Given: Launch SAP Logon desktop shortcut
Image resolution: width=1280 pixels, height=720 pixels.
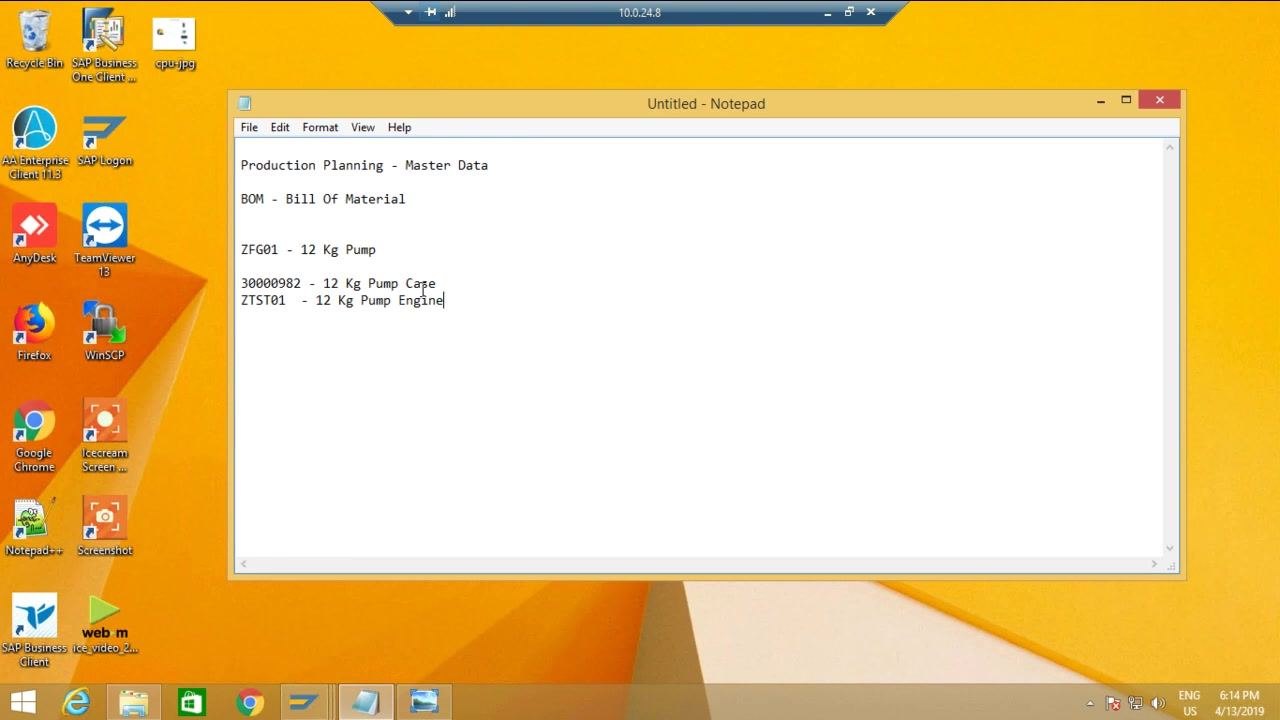Looking at the screenshot, I should 104,139.
